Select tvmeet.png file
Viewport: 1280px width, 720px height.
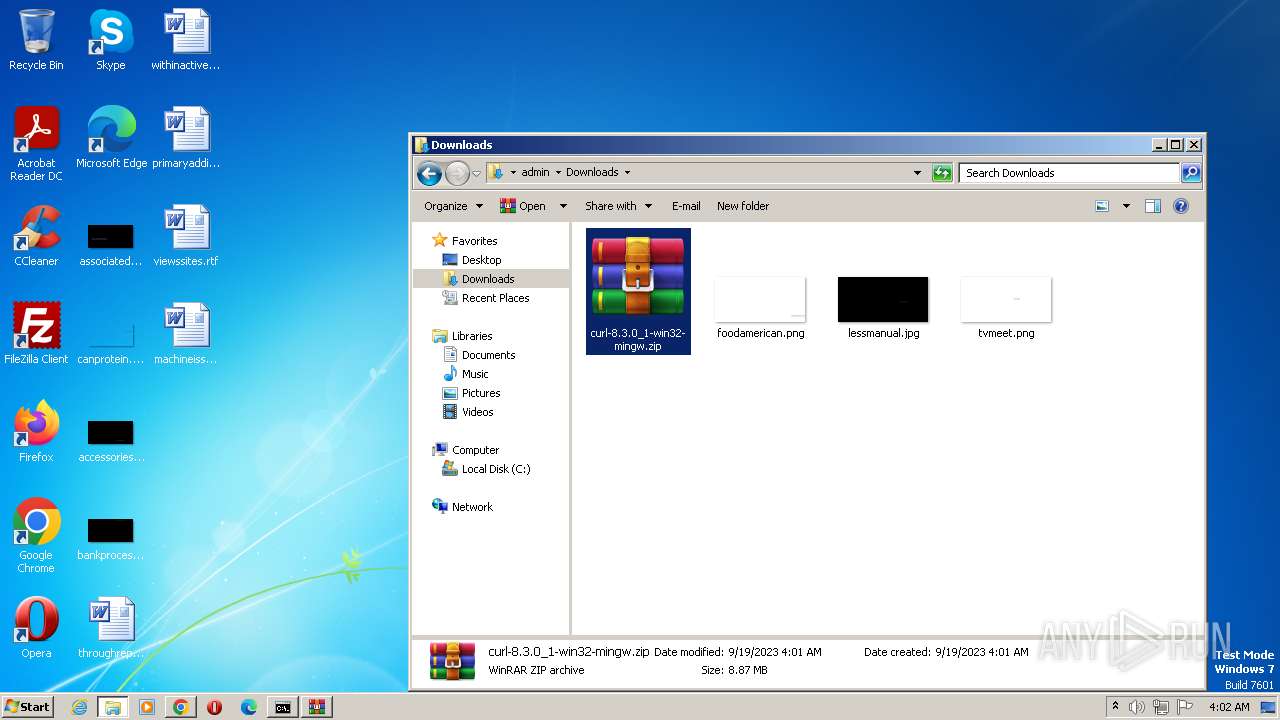[x=1006, y=307]
